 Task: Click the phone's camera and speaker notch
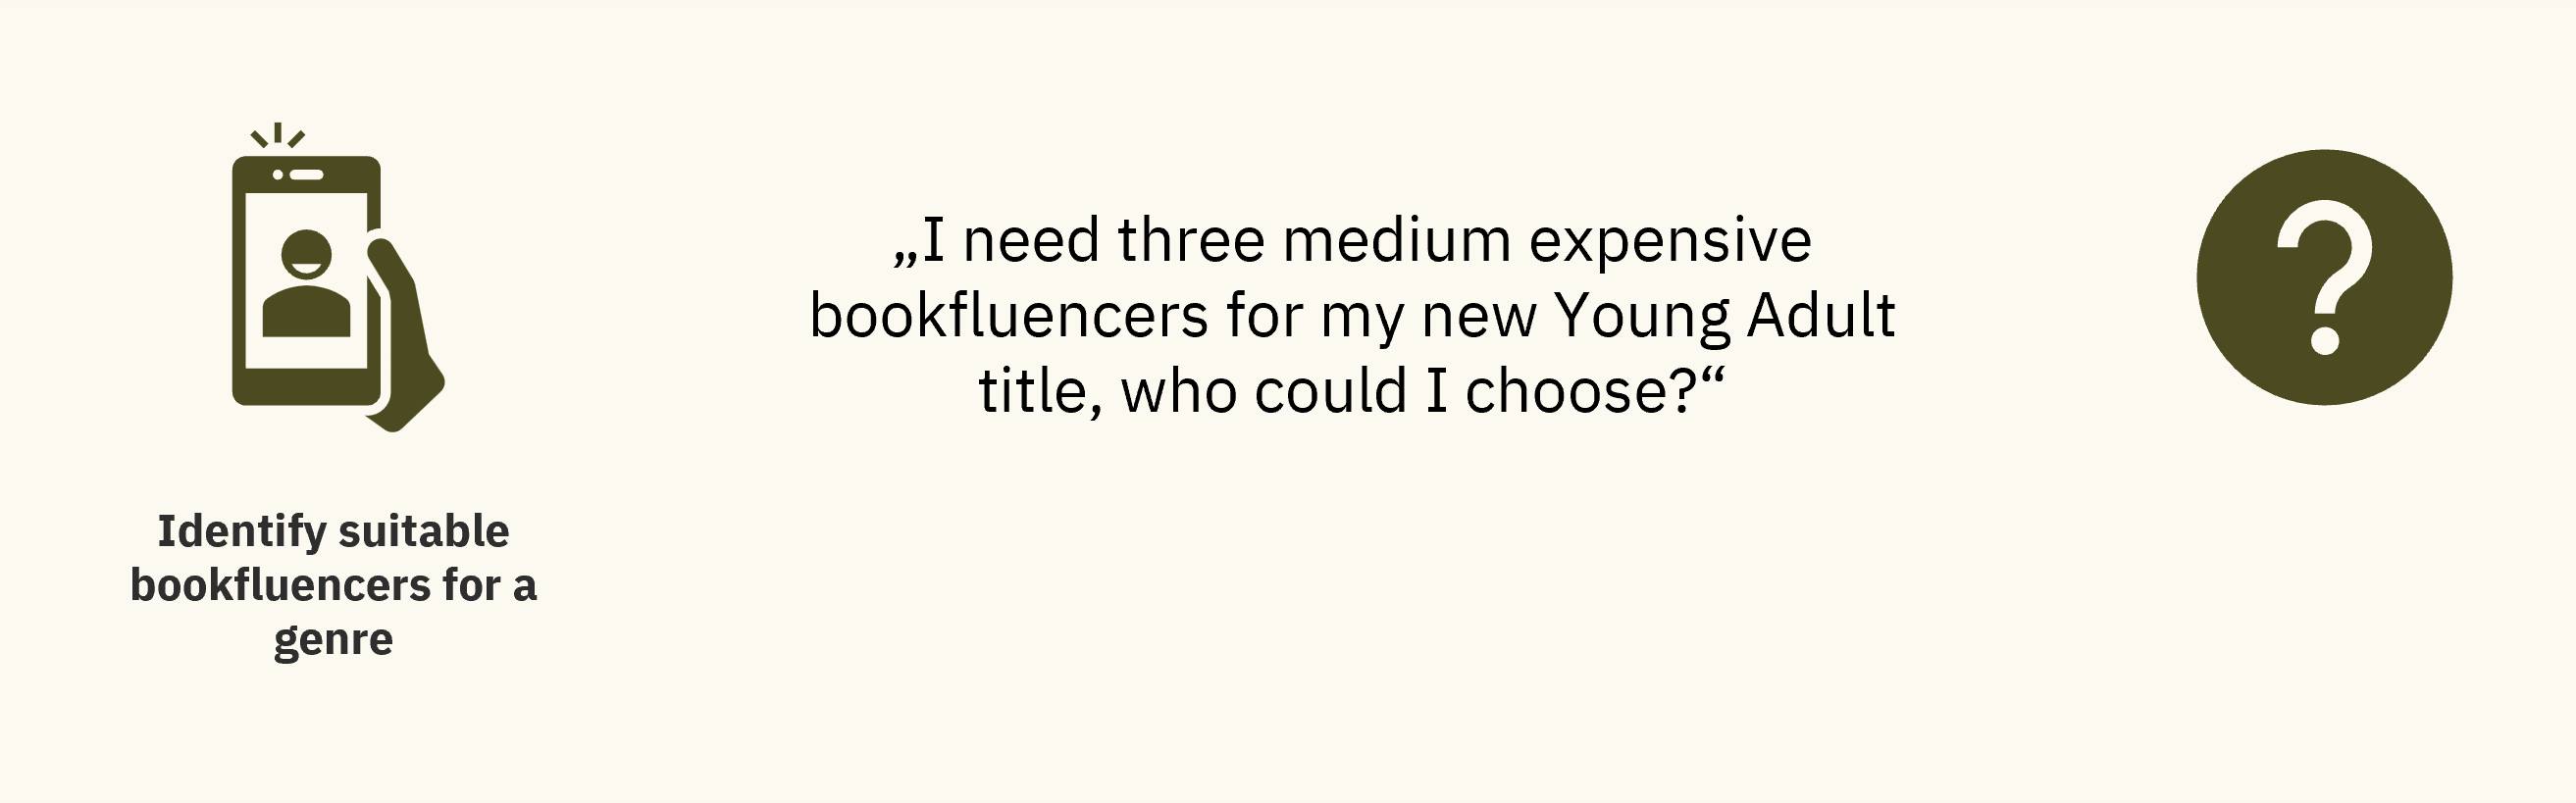click(x=299, y=174)
